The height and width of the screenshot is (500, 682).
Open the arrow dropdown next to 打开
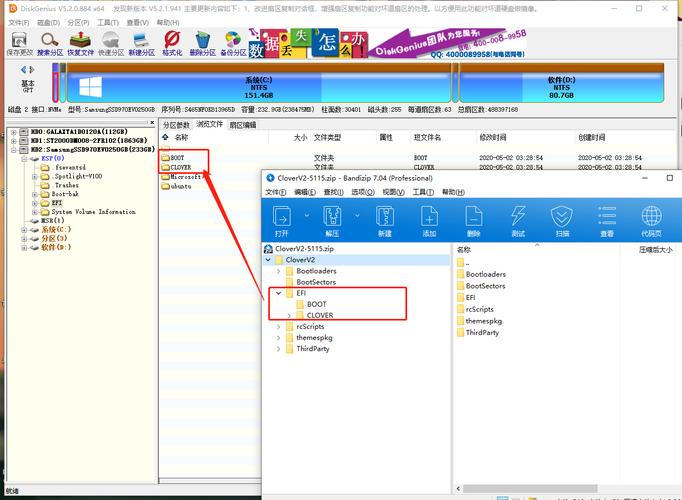coord(307,215)
